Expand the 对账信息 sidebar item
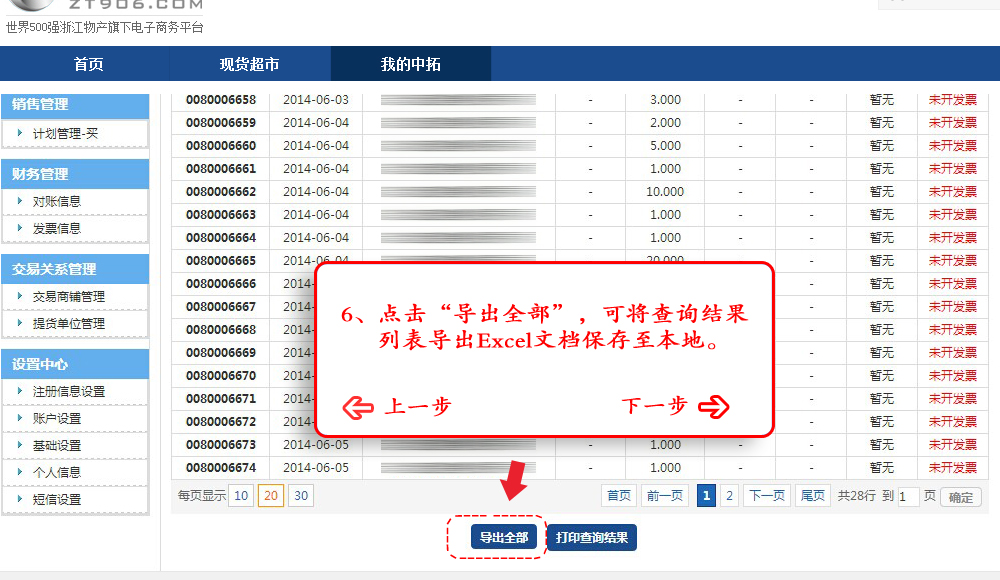The image size is (1000, 580). click(57, 201)
